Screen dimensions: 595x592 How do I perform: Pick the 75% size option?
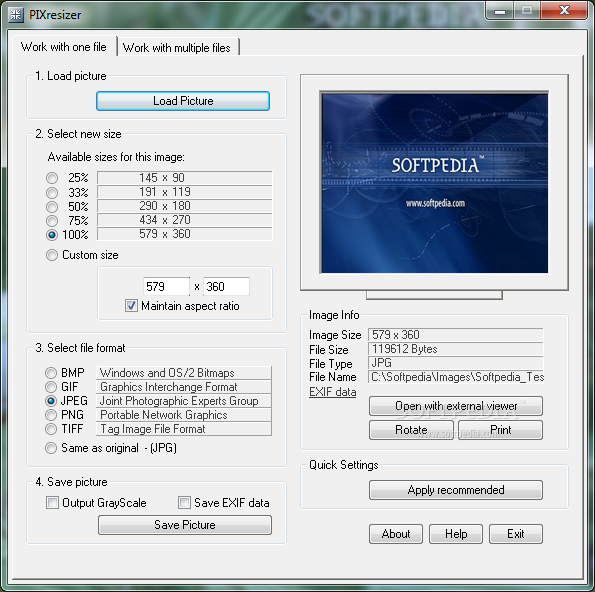[x=52, y=220]
